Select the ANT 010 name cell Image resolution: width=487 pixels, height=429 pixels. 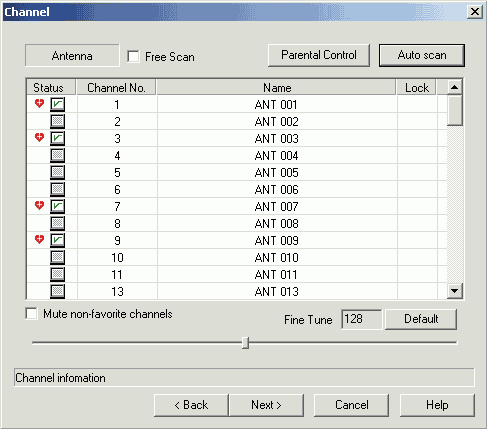(x=277, y=257)
